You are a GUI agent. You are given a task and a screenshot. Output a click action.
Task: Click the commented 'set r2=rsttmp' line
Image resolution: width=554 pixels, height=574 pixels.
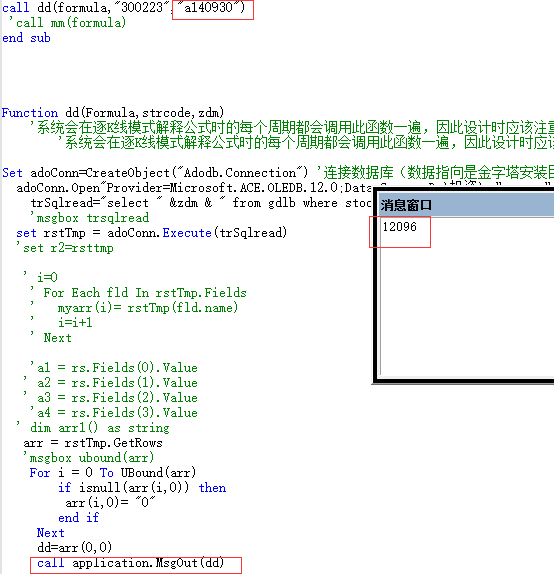(x=65, y=248)
